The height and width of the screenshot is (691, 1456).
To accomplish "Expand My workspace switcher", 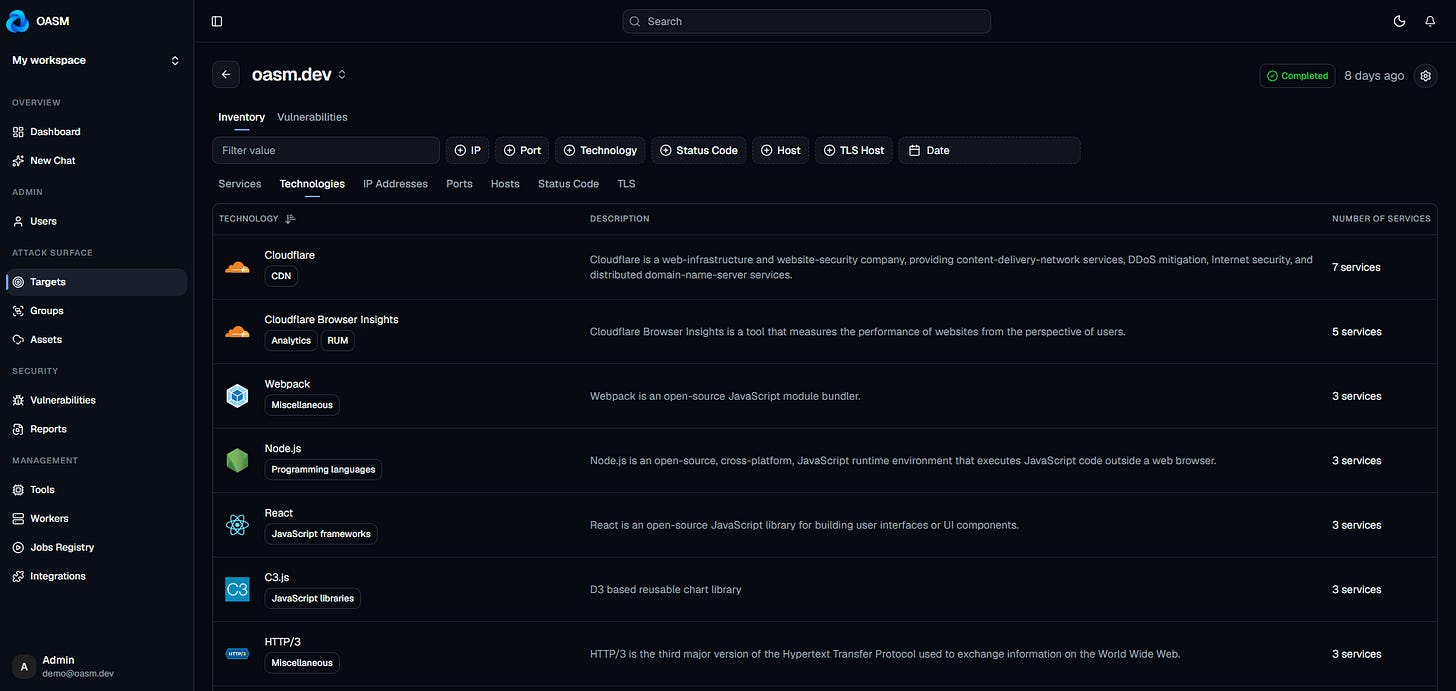I will click(x=96, y=61).
